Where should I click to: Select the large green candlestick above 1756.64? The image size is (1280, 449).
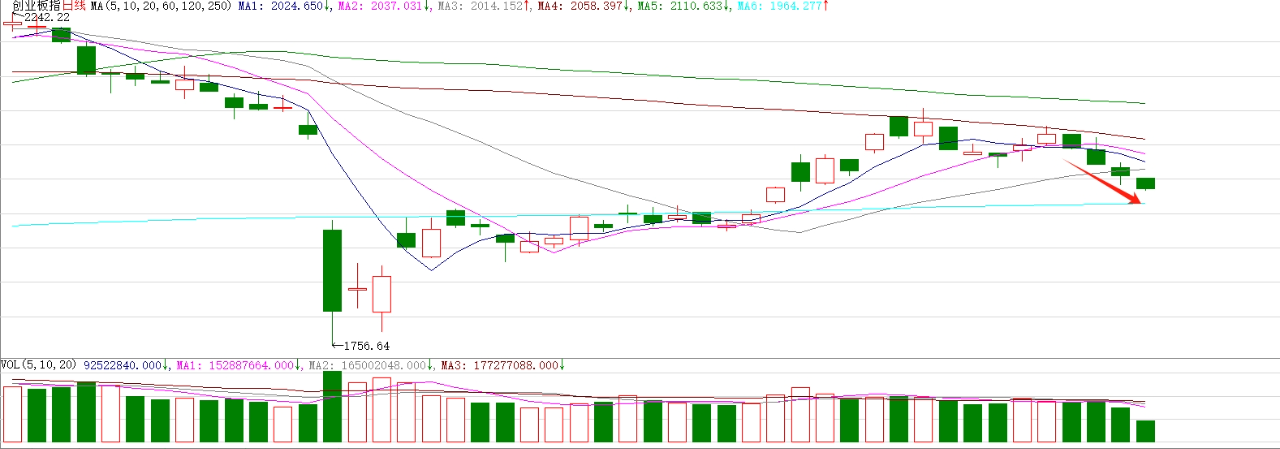coord(332,271)
